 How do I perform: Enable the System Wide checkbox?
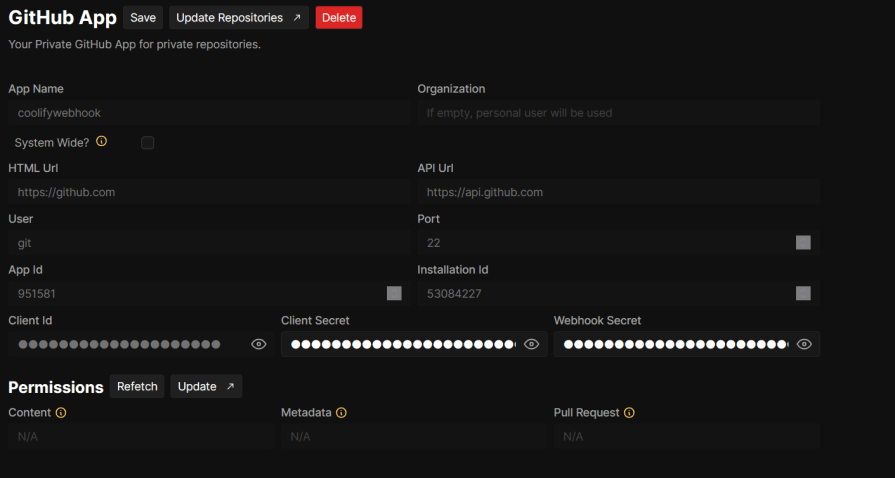click(148, 143)
